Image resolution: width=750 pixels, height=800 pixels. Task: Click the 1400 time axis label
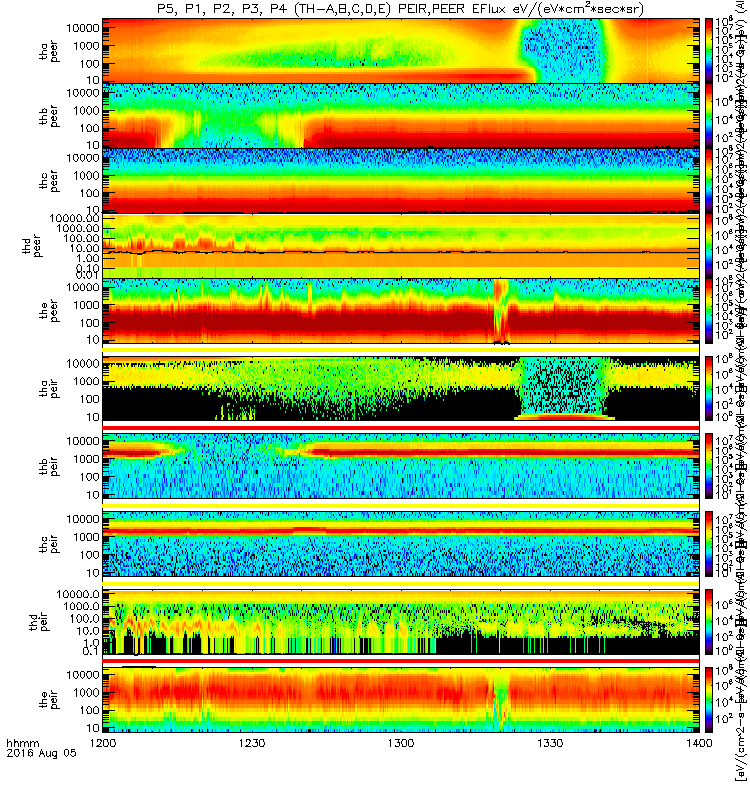699,743
